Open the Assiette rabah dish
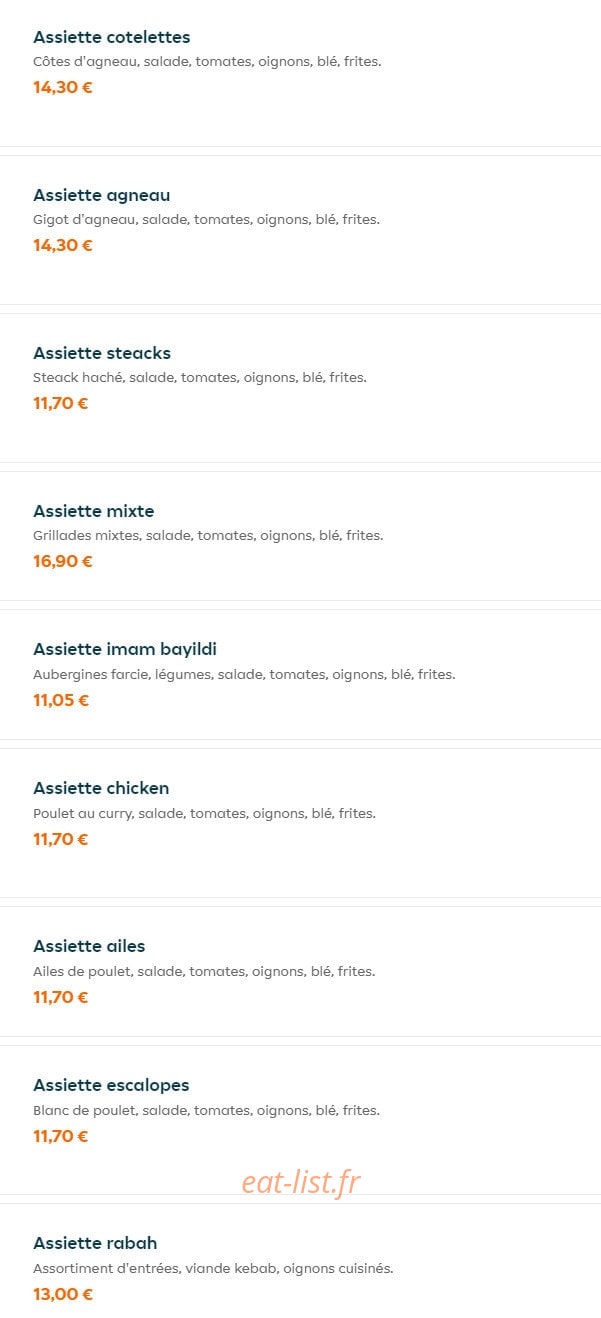This screenshot has width=601, height=1318. tap(95, 1243)
